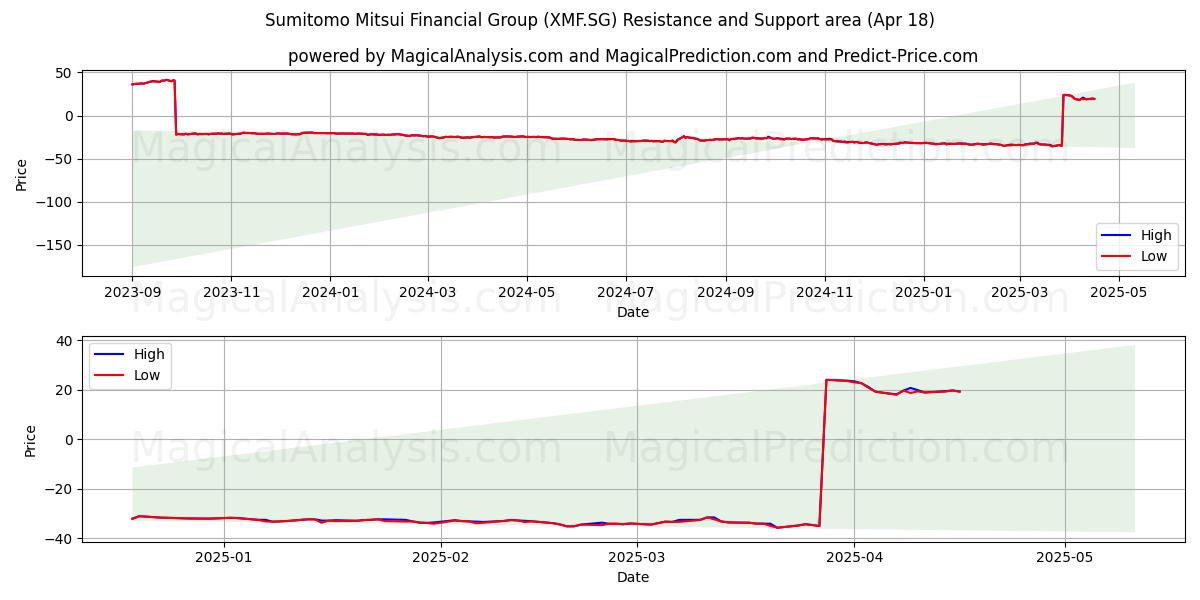
Task: Click the 2024-01 date tick label
Action: tap(330, 293)
